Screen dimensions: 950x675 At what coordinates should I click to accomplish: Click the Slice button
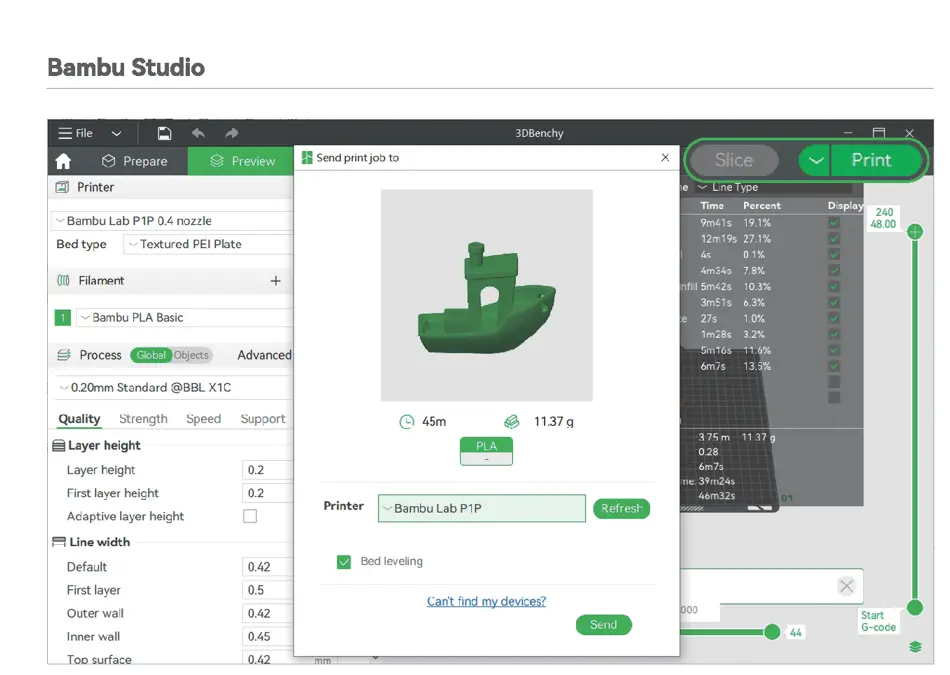tap(734, 161)
